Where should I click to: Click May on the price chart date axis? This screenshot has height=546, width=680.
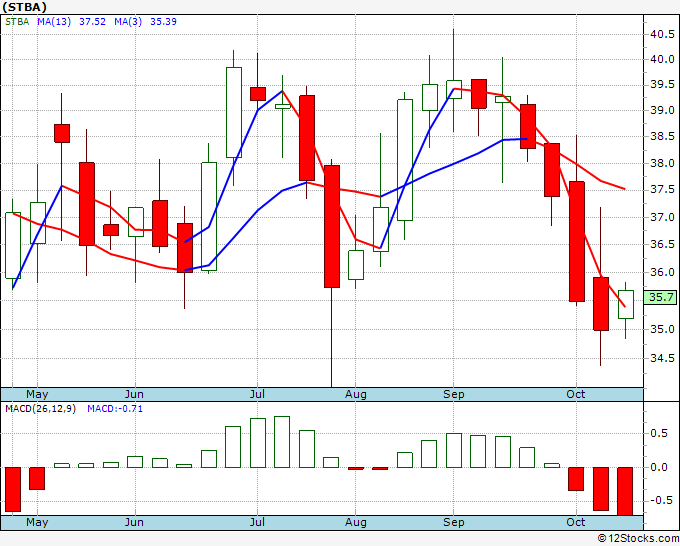[37, 394]
